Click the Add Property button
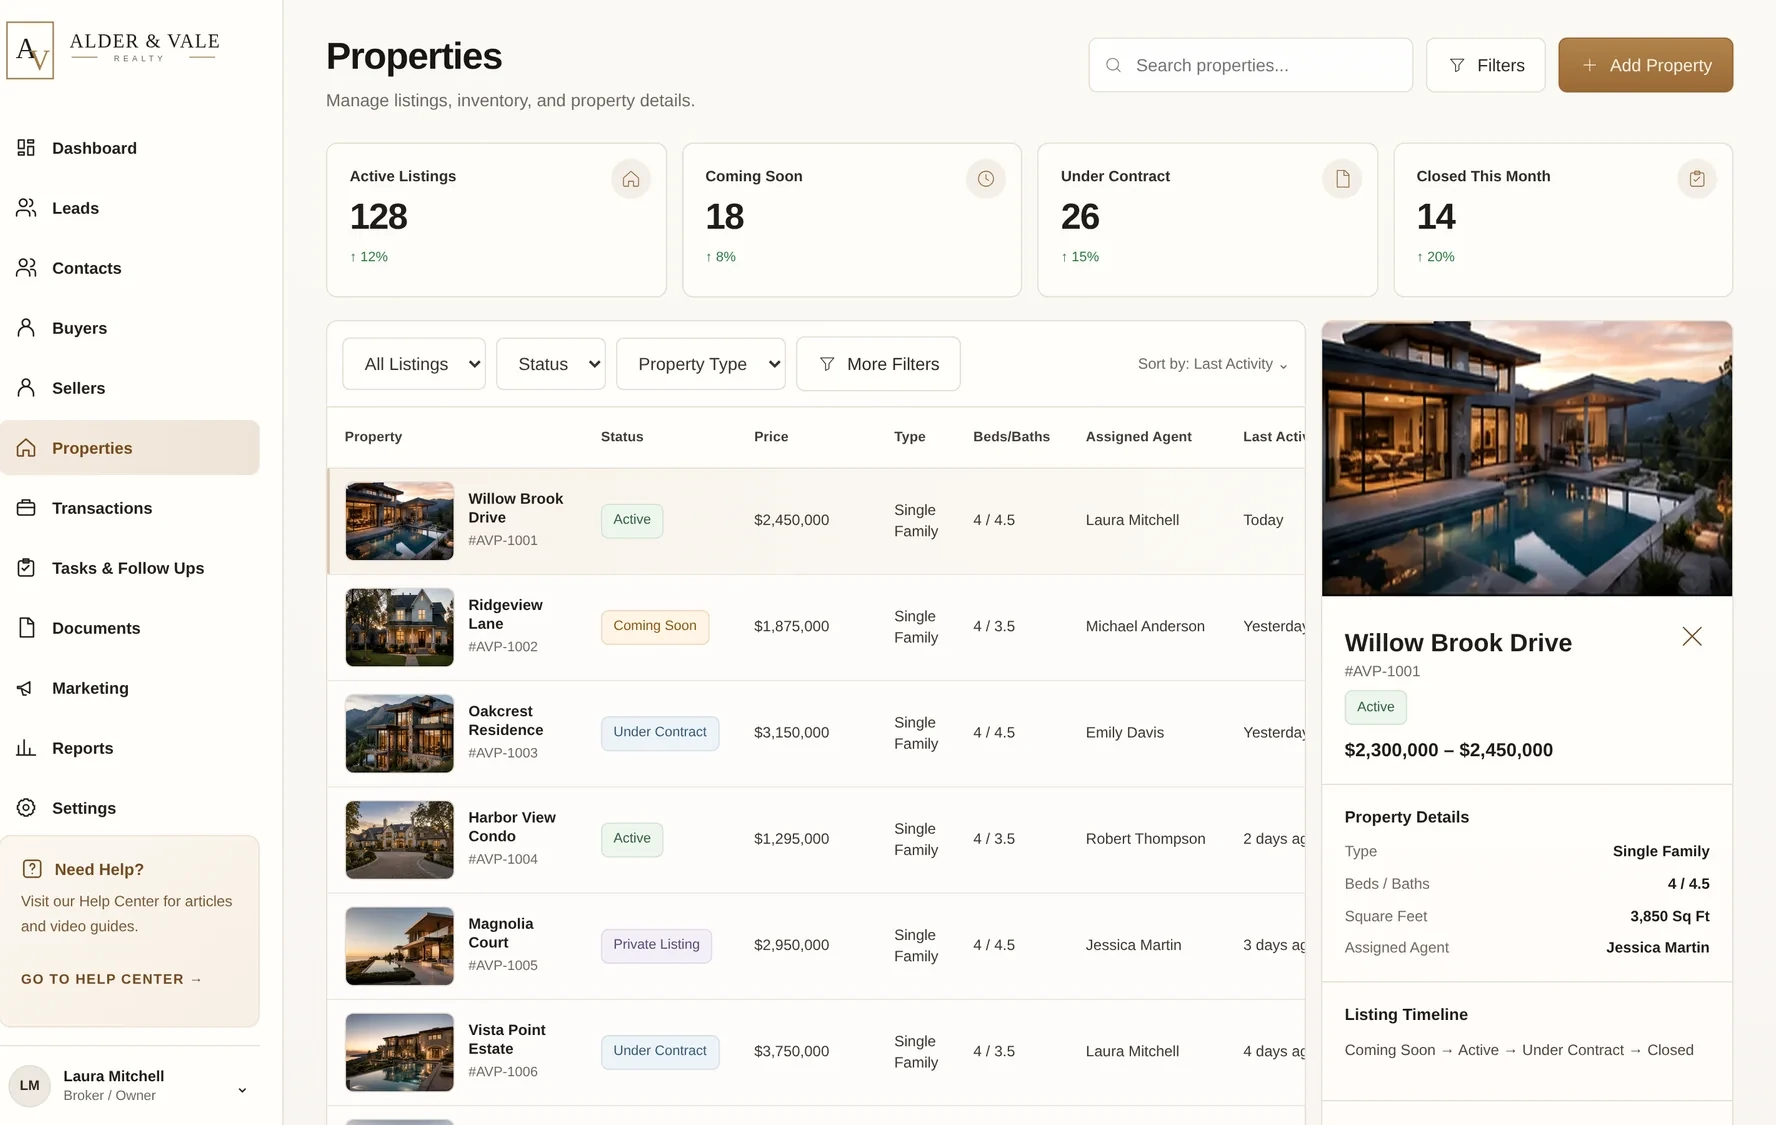The height and width of the screenshot is (1125, 1776). [1645, 65]
